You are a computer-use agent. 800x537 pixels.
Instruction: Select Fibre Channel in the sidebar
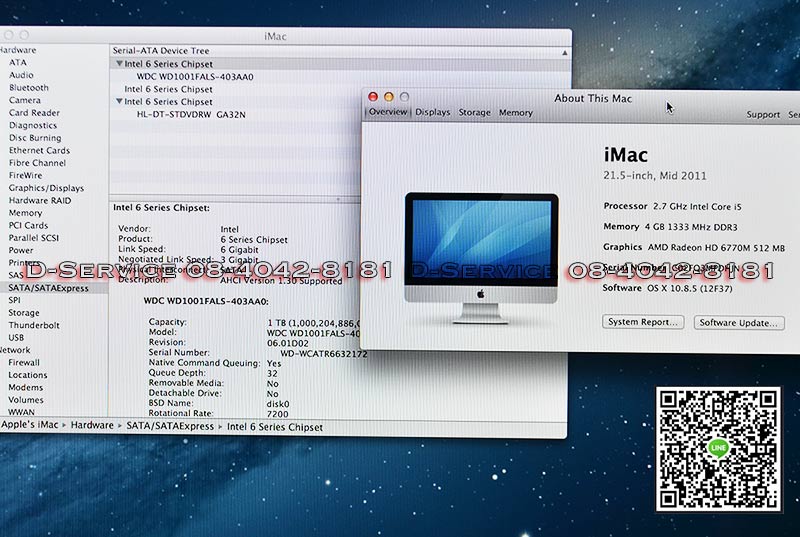click(x=37, y=163)
